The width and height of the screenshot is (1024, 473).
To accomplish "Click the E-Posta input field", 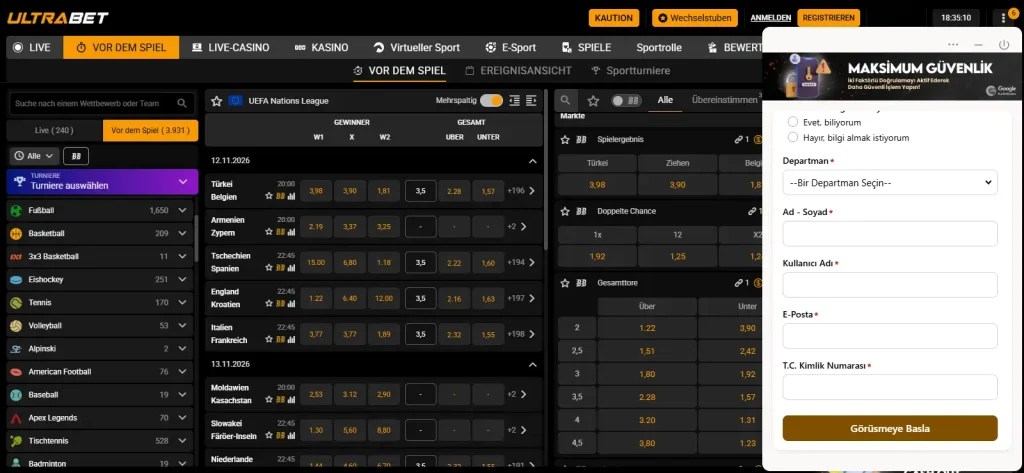I will [889, 336].
